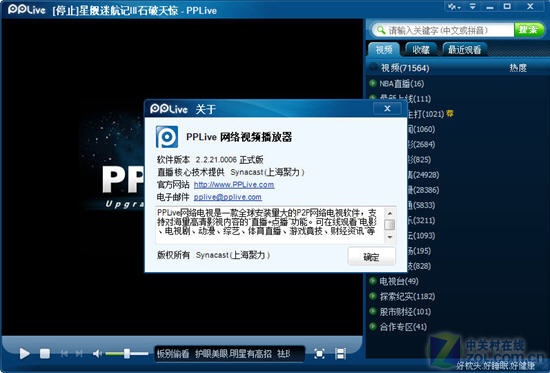Expand the 合作专区(41) category arrow
550x373 pixels.
373,326
